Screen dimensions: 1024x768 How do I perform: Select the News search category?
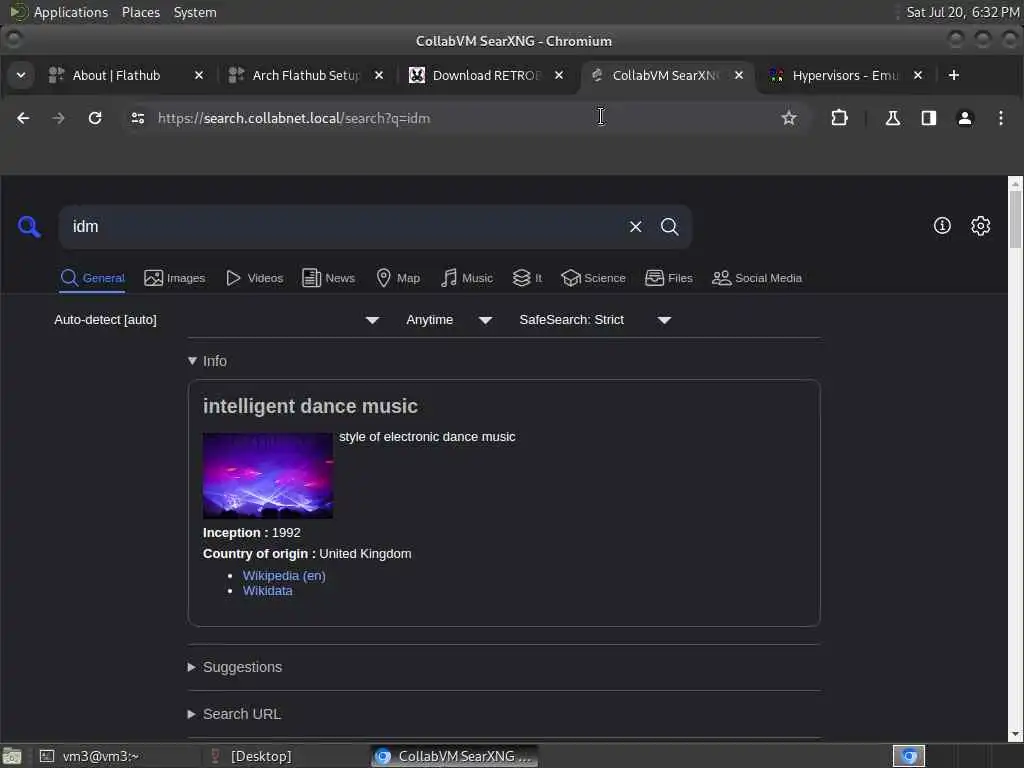coord(328,278)
